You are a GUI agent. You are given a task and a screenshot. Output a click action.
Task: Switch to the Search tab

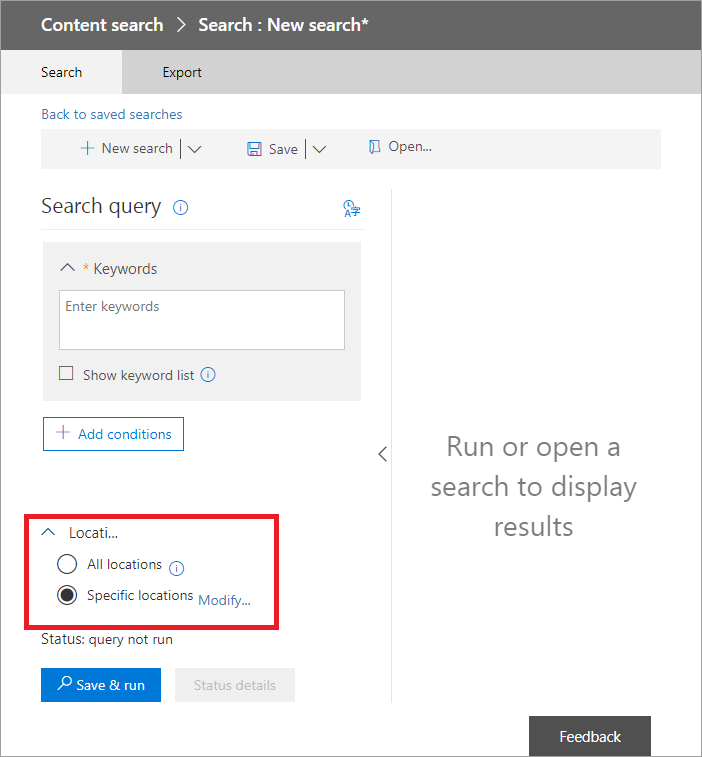pyautogui.click(x=62, y=72)
